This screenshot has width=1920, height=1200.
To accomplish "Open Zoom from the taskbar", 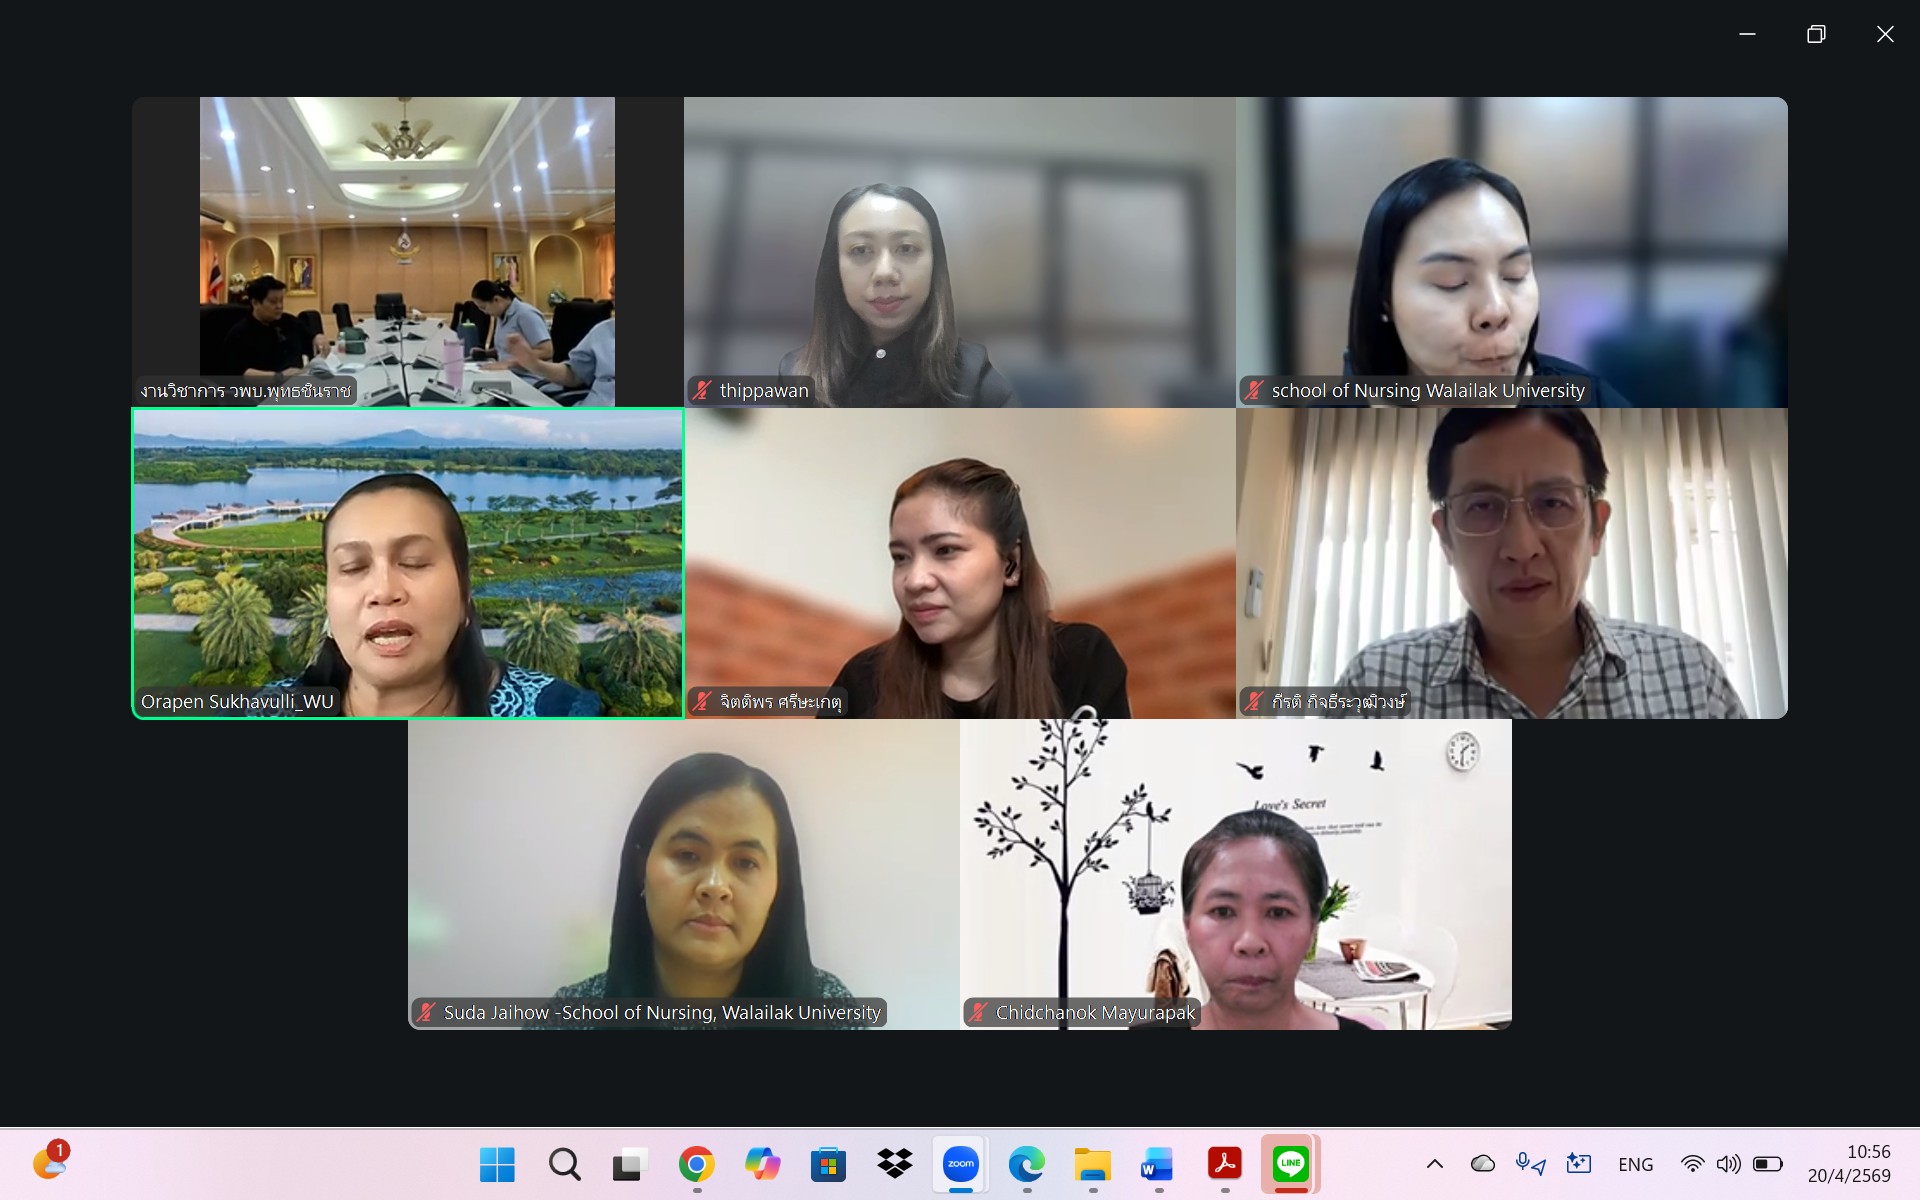I will click(961, 1164).
